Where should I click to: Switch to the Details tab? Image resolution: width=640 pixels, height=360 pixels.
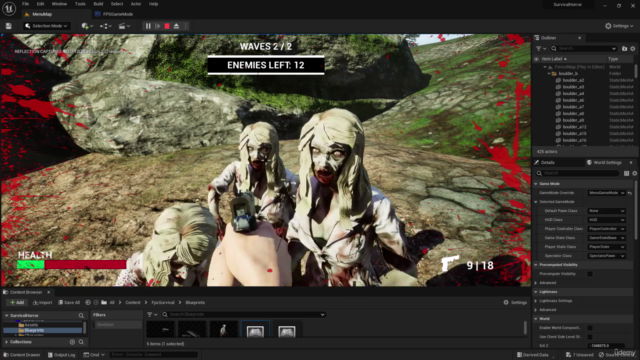pyautogui.click(x=547, y=162)
